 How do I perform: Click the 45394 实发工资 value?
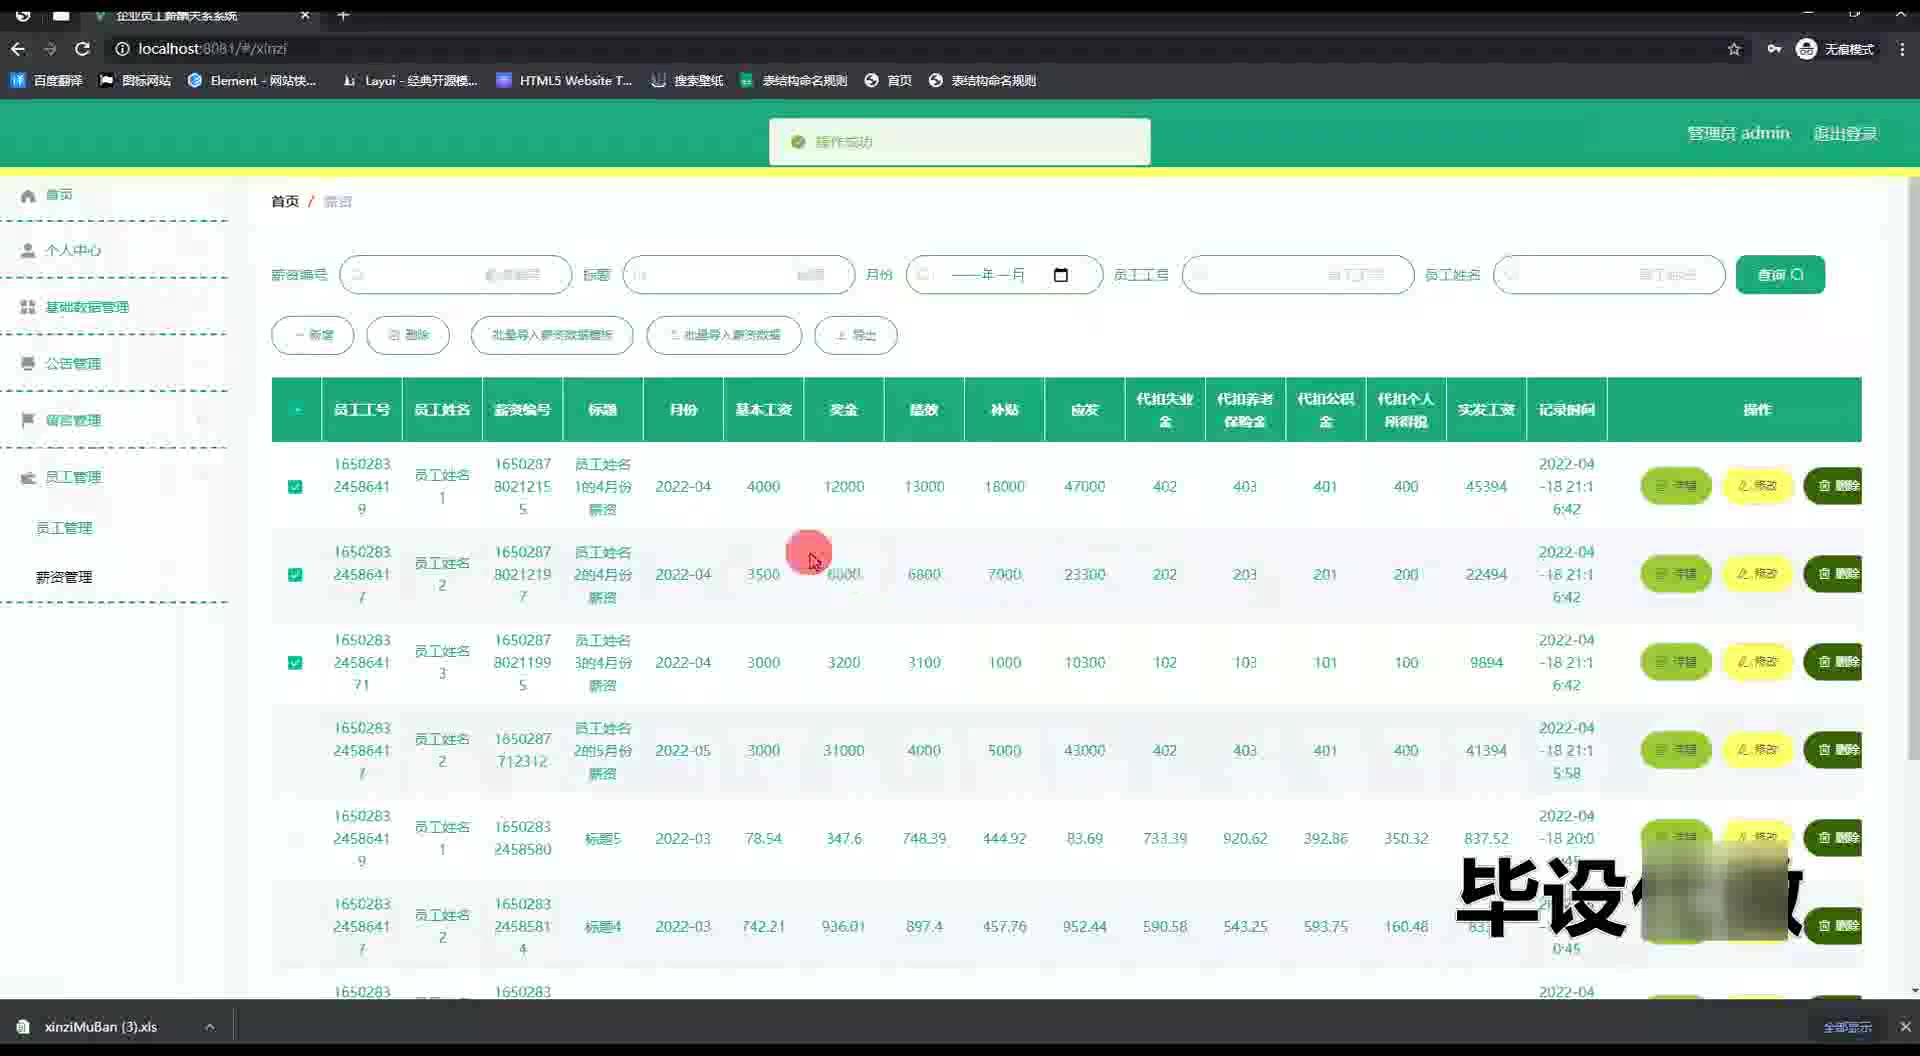coord(1486,486)
